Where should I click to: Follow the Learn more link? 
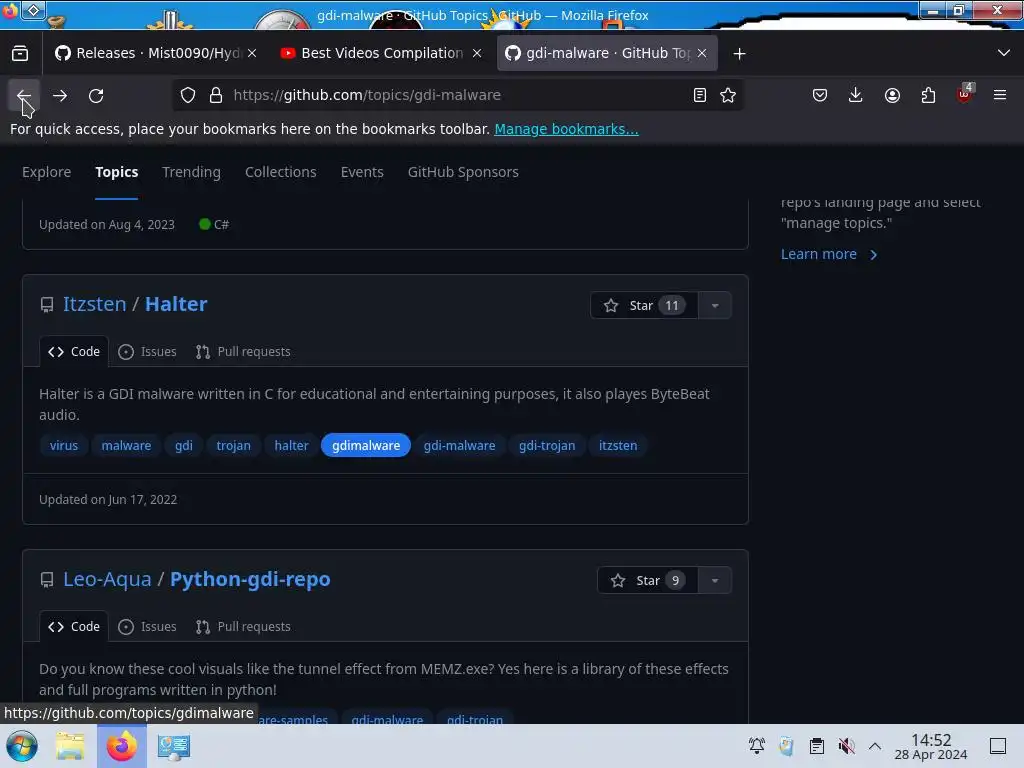pos(829,254)
